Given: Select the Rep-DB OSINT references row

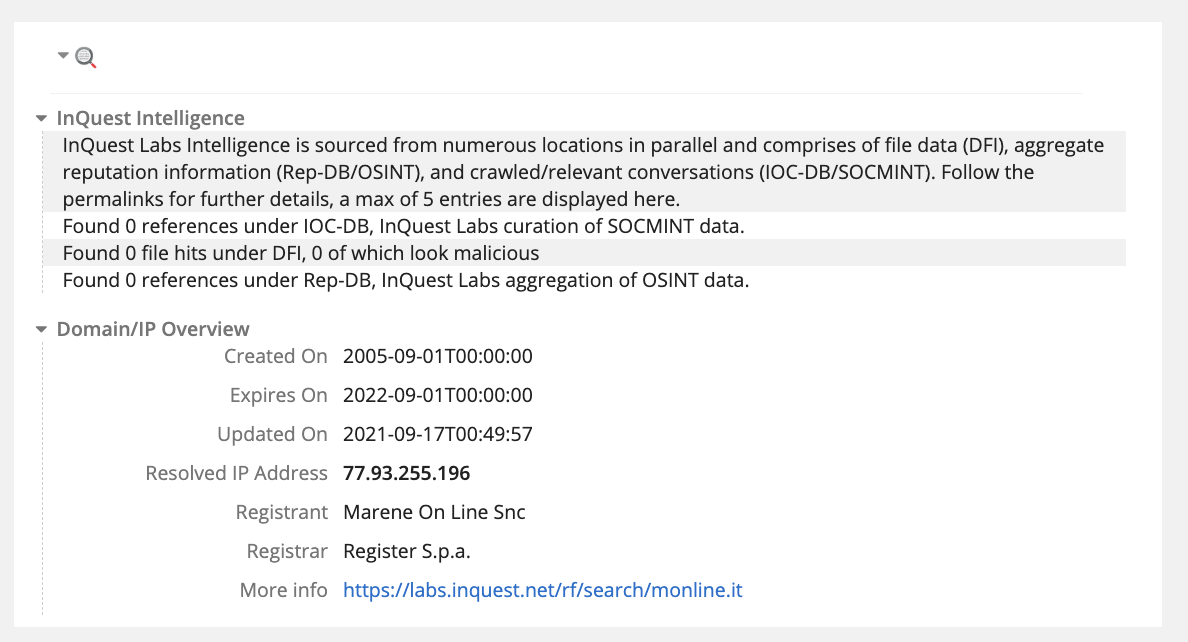Looking at the screenshot, I should pyautogui.click(x=405, y=280).
